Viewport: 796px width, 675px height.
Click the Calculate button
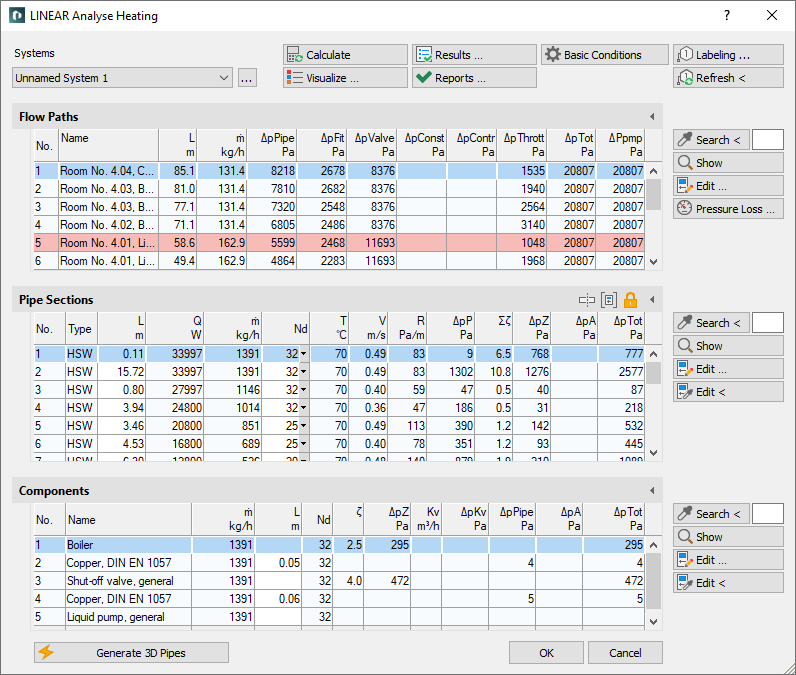(x=345, y=55)
